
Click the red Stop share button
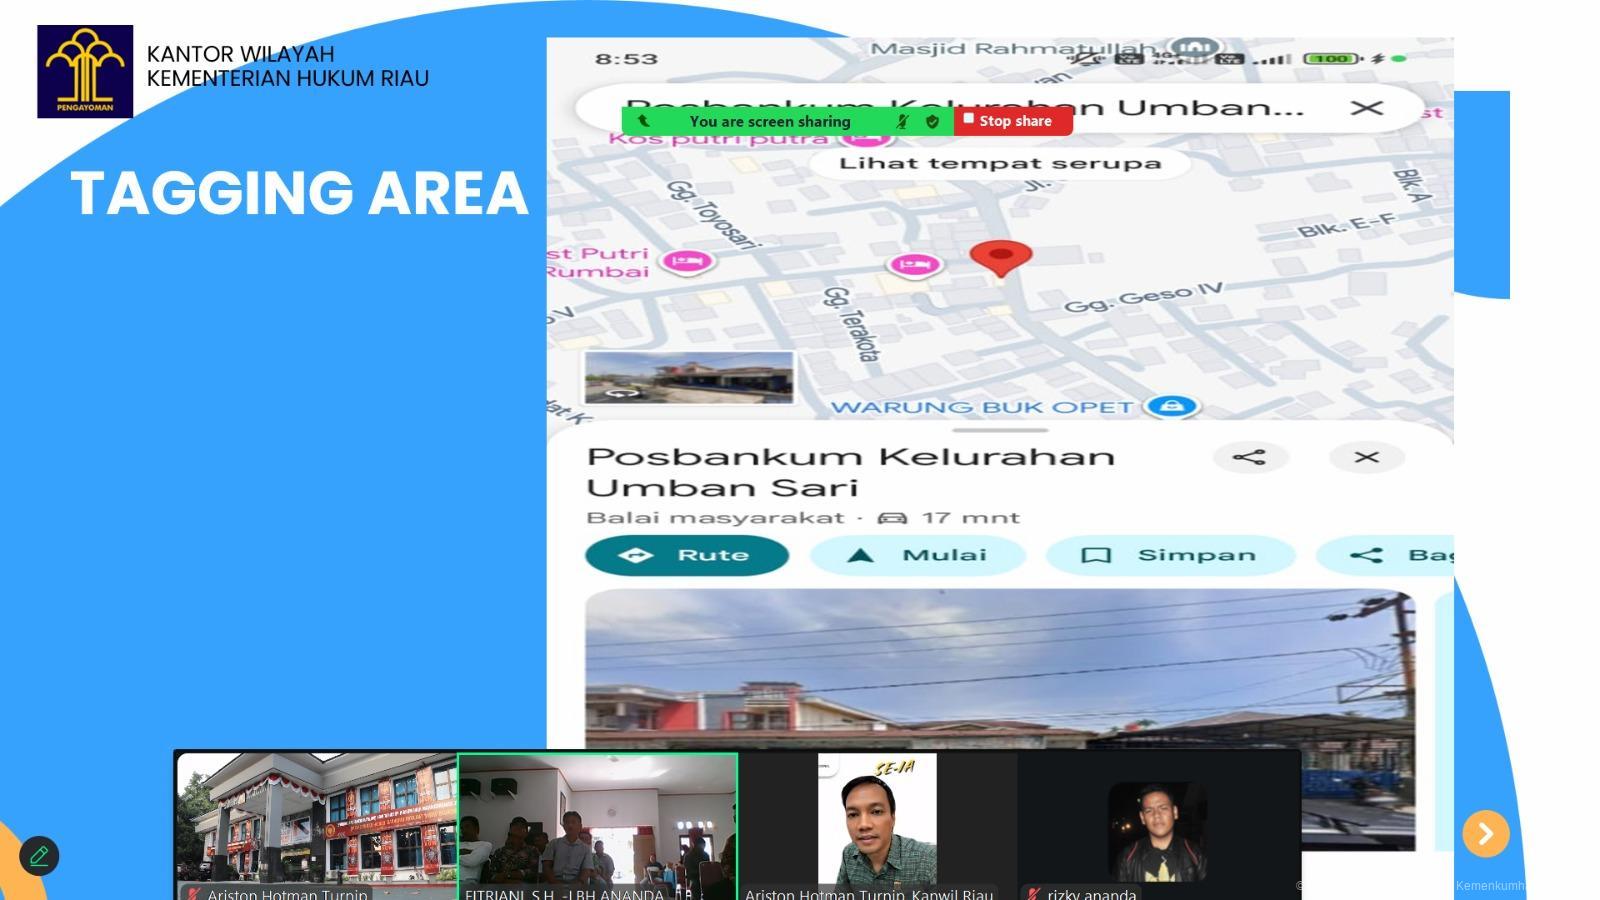click(x=1012, y=121)
